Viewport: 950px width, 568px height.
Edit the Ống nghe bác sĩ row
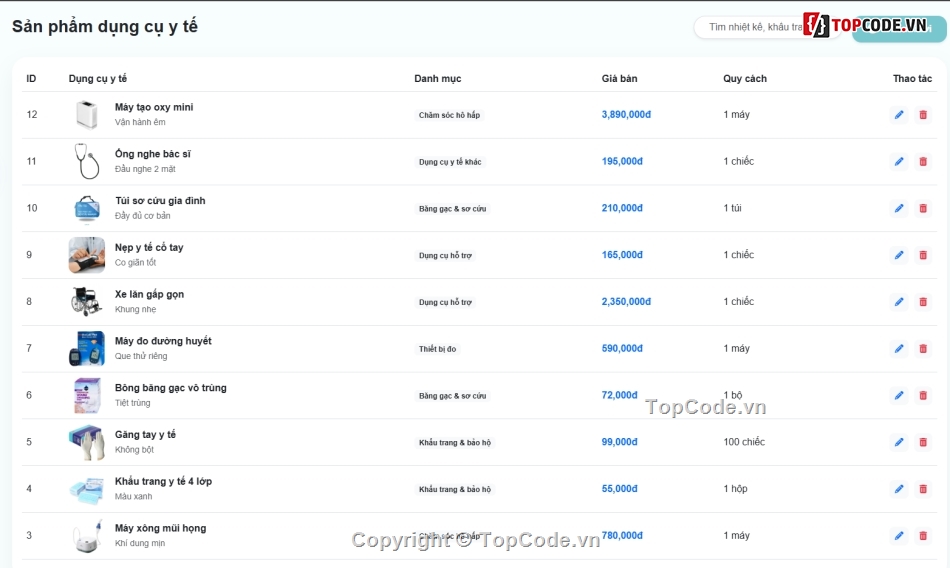click(899, 161)
